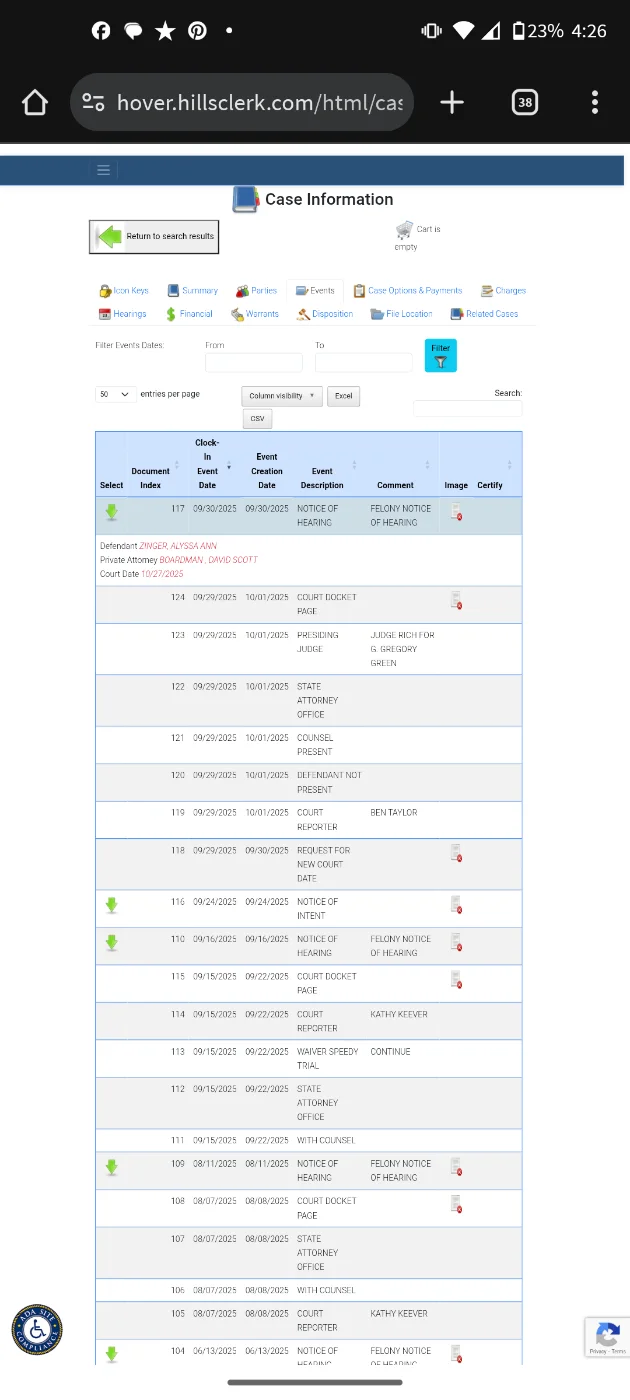This screenshot has width=630, height=1400.
Task: Click the blue Filter funnel button
Action: pos(440,356)
